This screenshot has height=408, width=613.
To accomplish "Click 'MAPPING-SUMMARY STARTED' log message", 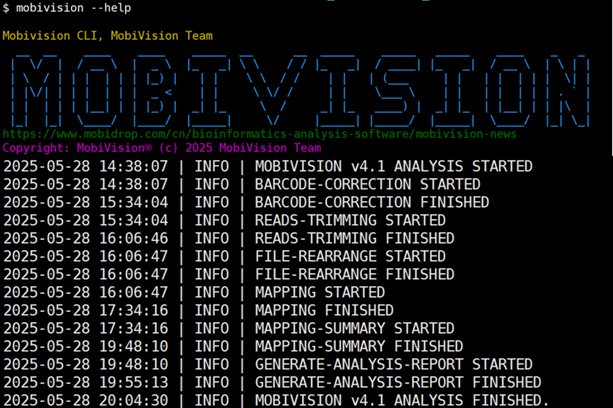I will point(355,328).
